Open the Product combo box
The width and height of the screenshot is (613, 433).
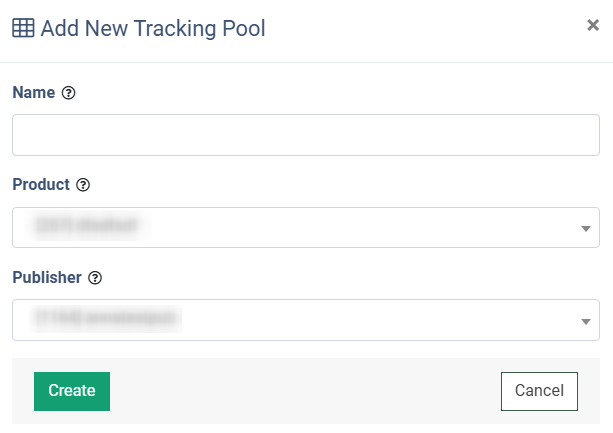click(306, 227)
